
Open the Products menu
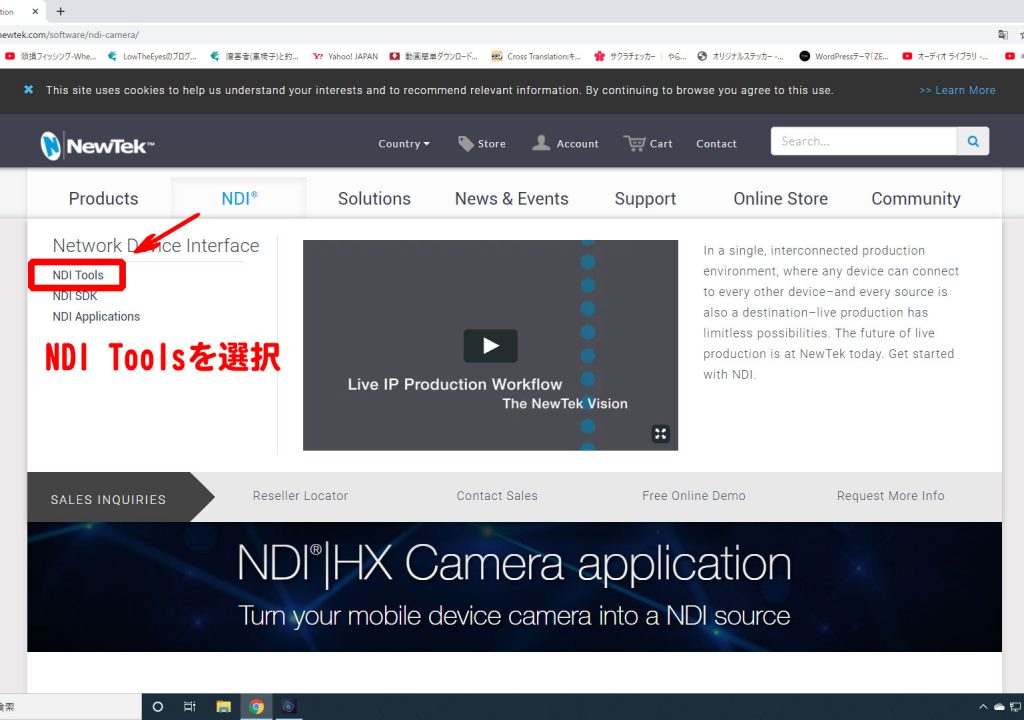tap(103, 198)
